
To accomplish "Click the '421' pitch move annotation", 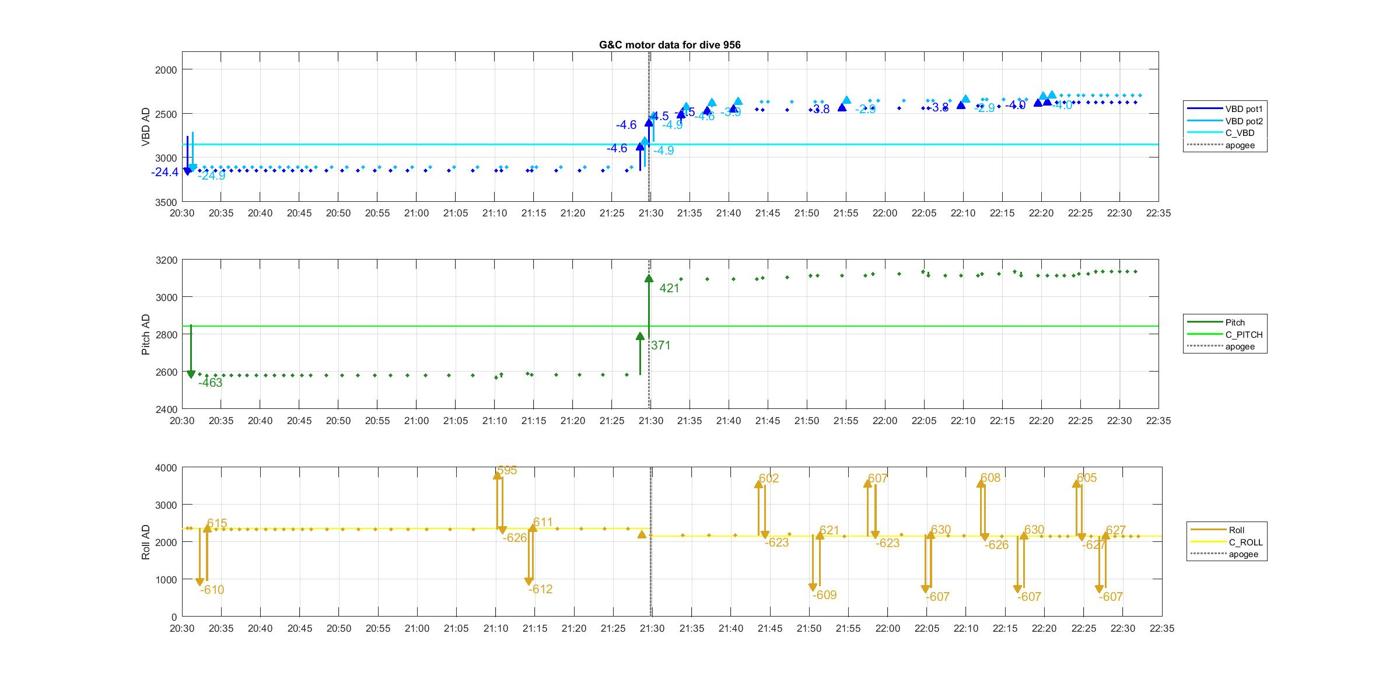I will pos(669,288).
